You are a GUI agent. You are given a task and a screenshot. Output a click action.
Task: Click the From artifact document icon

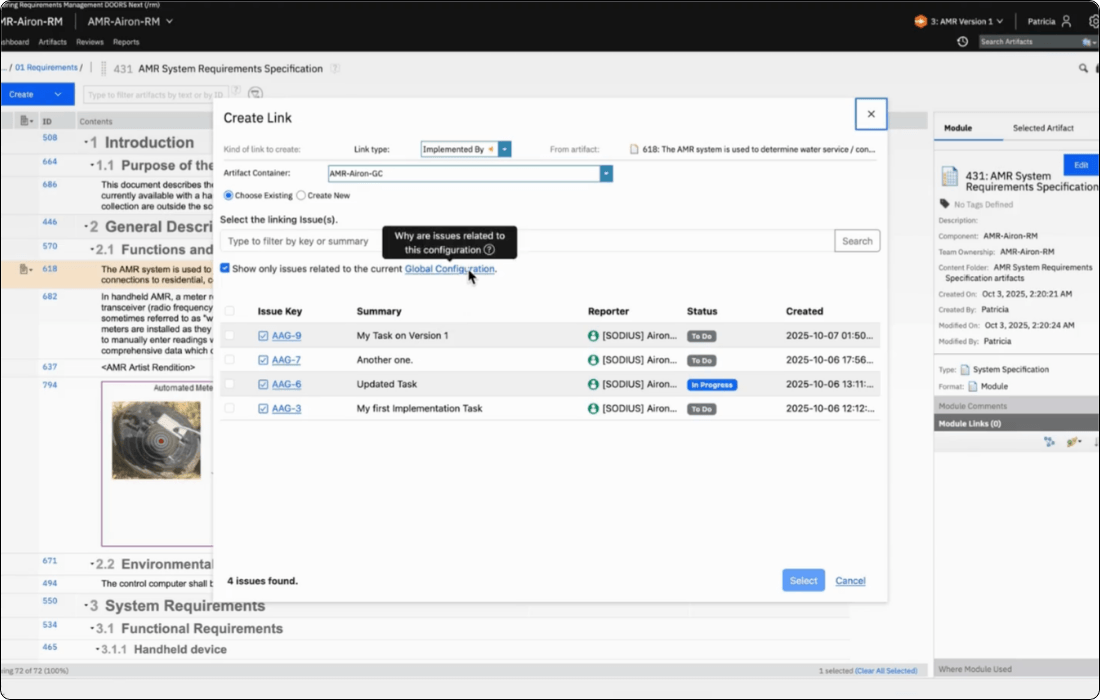[x=634, y=149]
